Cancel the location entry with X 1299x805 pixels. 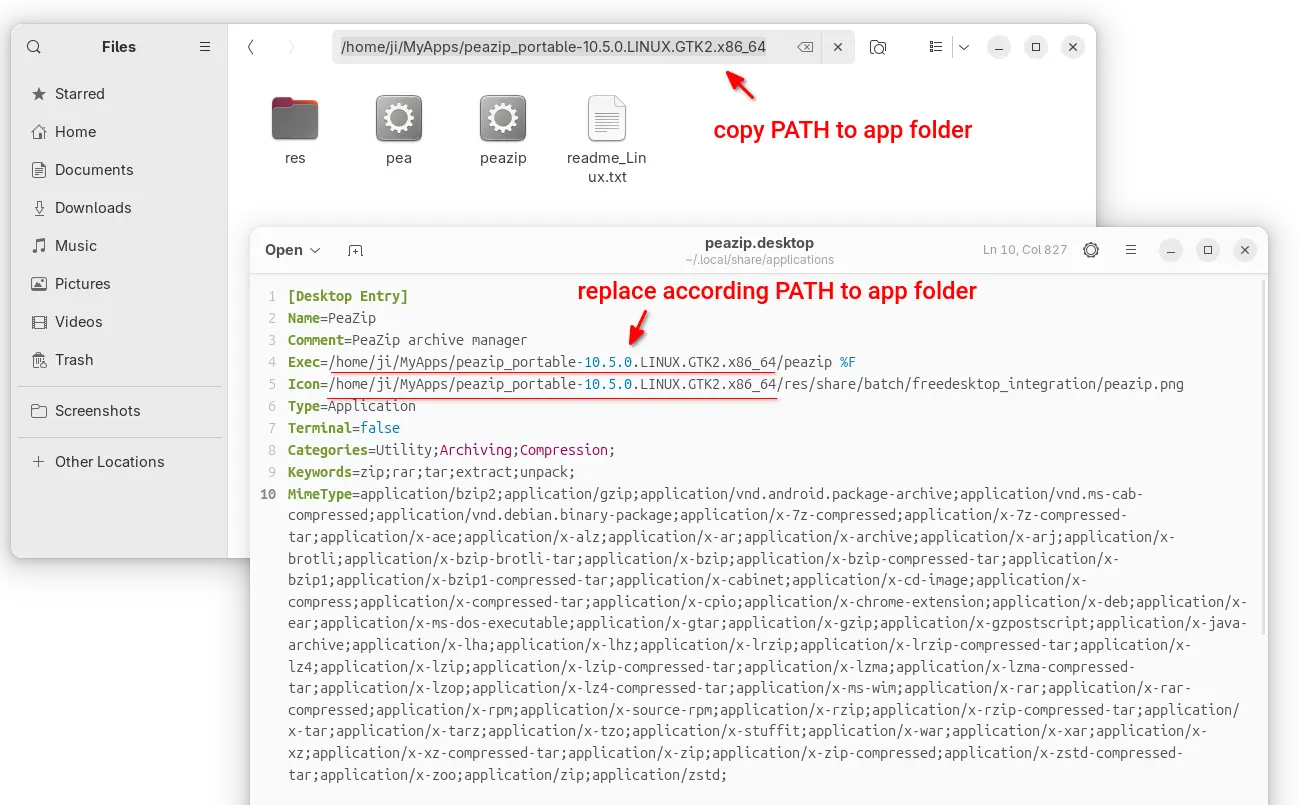(x=838, y=47)
